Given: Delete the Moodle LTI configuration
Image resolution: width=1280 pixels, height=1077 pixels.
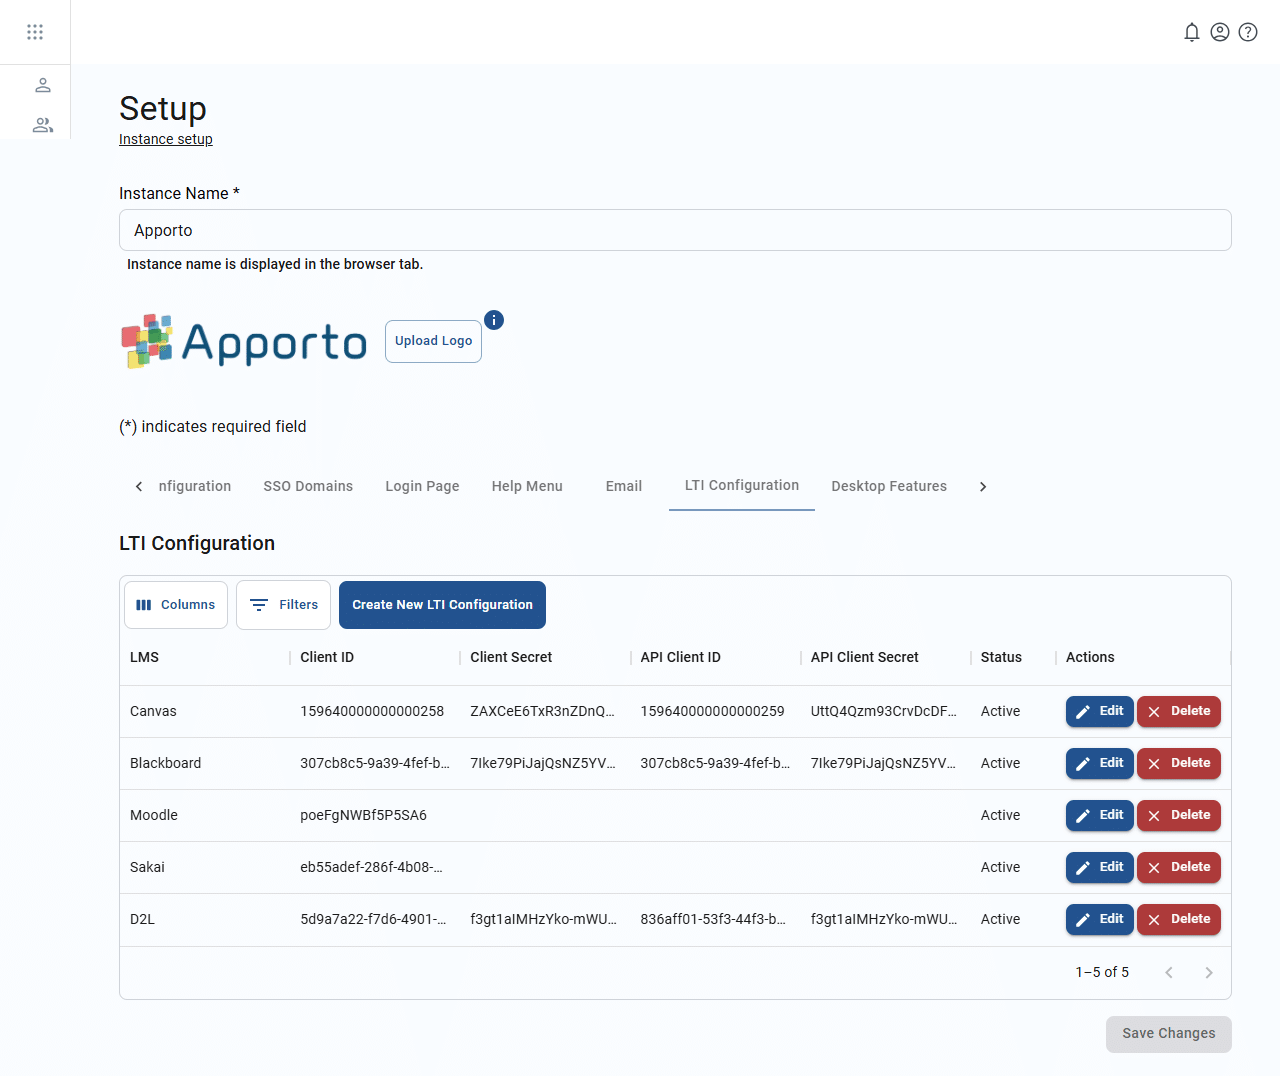Looking at the screenshot, I should [1178, 815].
